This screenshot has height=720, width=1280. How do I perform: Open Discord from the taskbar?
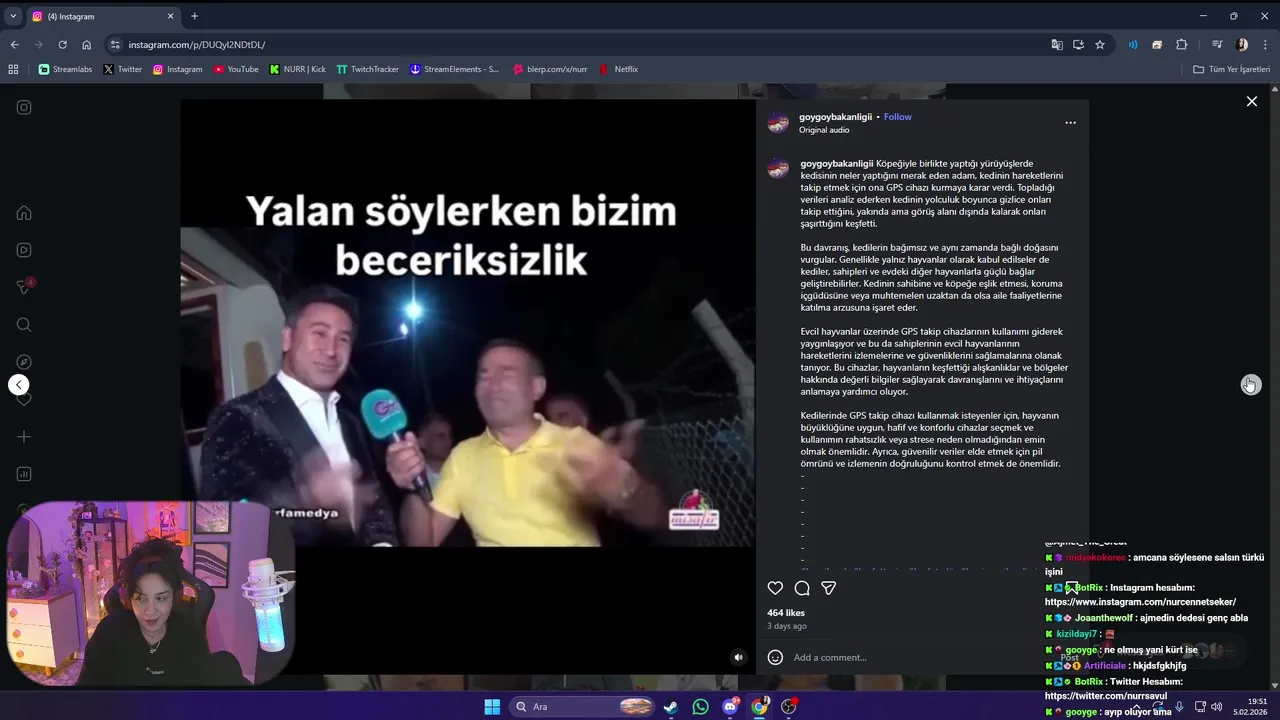click(731, 707)
